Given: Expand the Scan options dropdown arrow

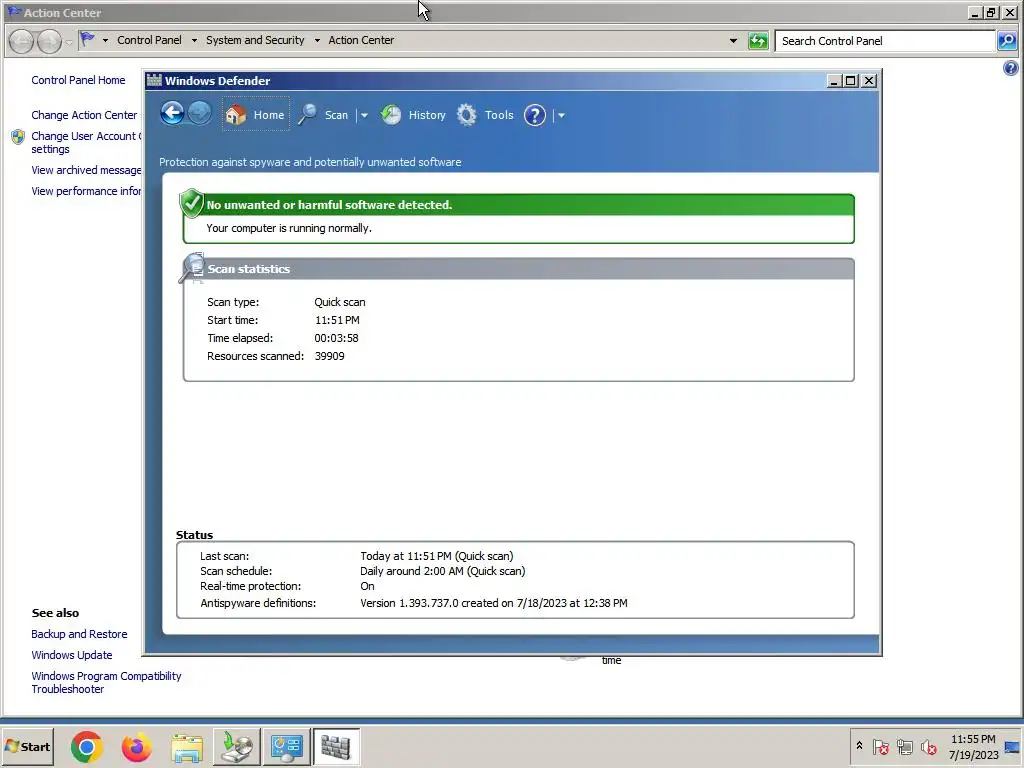Looking at the screenshot, I should click(x=364, y=116).
